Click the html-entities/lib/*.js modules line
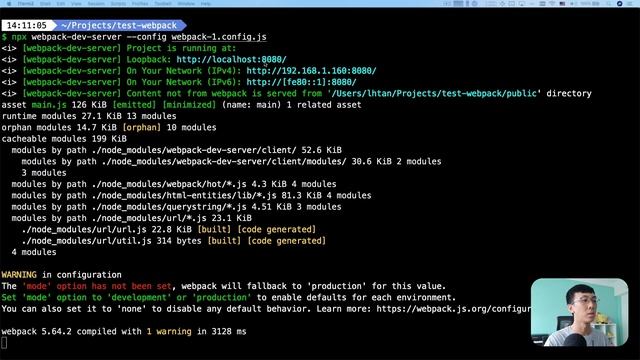 191,196
